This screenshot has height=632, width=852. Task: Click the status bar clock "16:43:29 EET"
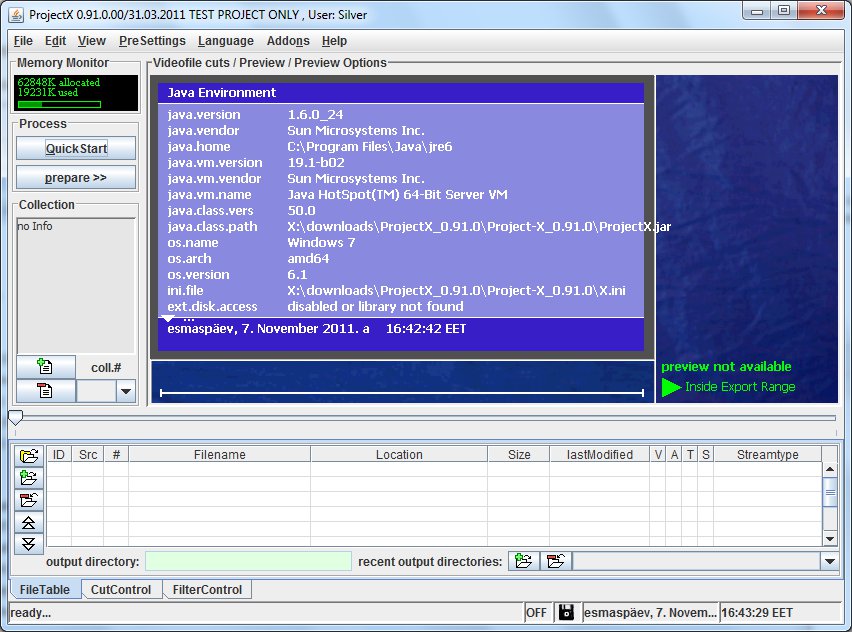757,613
